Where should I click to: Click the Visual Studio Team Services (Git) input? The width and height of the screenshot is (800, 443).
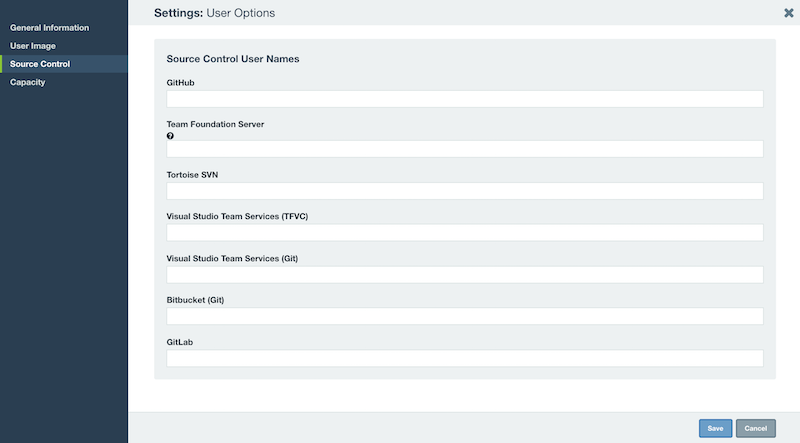[465, 275]
